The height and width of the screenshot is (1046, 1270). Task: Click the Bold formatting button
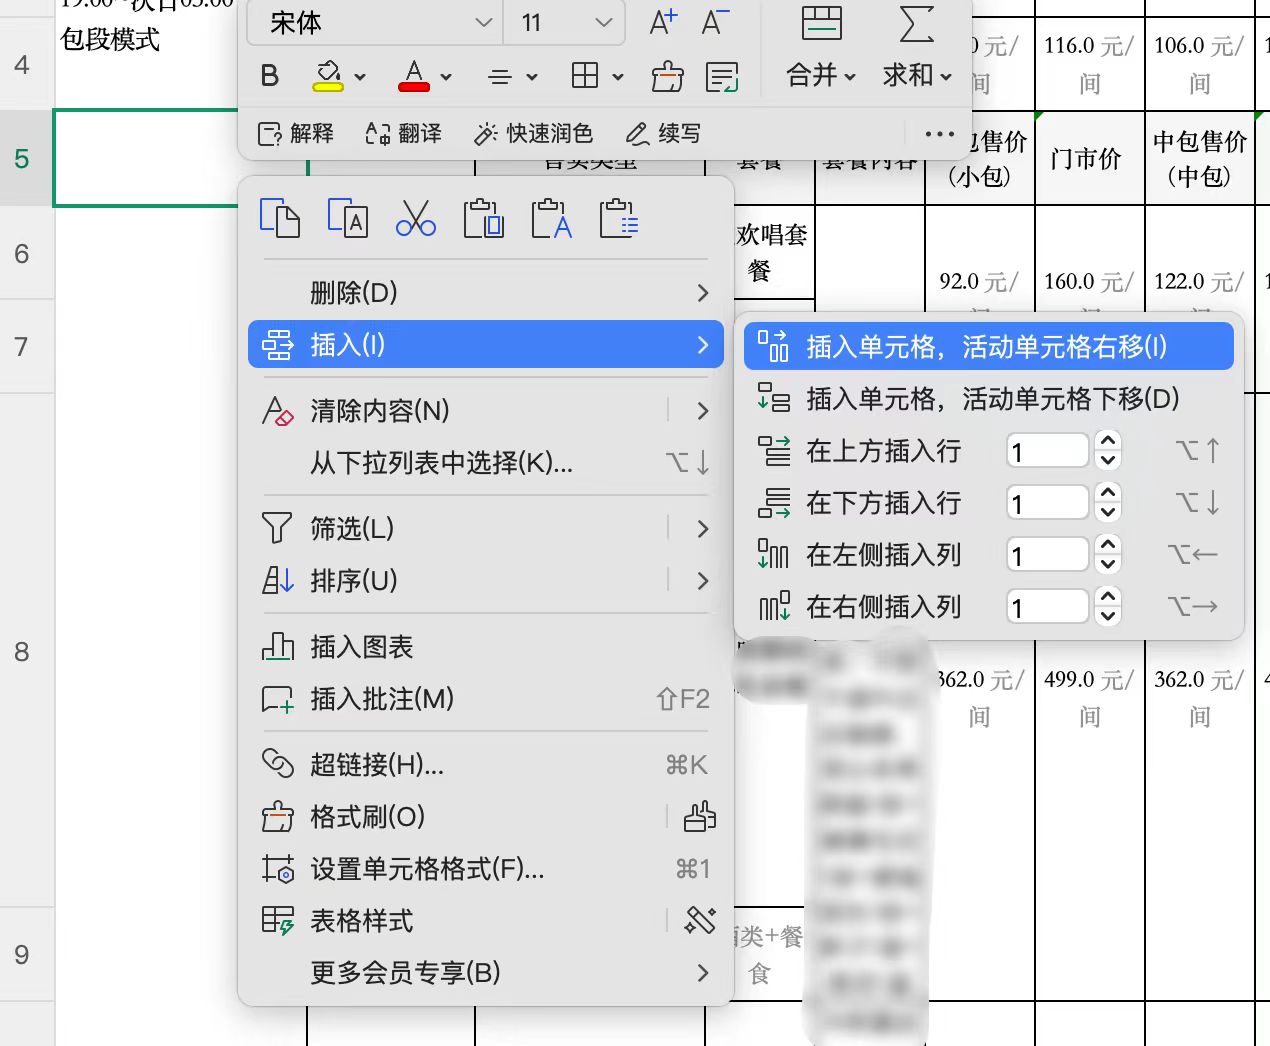pos(269,76)
